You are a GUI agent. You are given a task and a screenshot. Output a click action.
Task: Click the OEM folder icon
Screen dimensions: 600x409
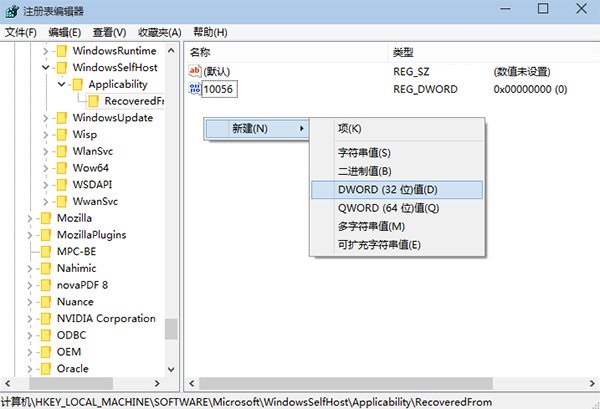(x=46, y=352)
